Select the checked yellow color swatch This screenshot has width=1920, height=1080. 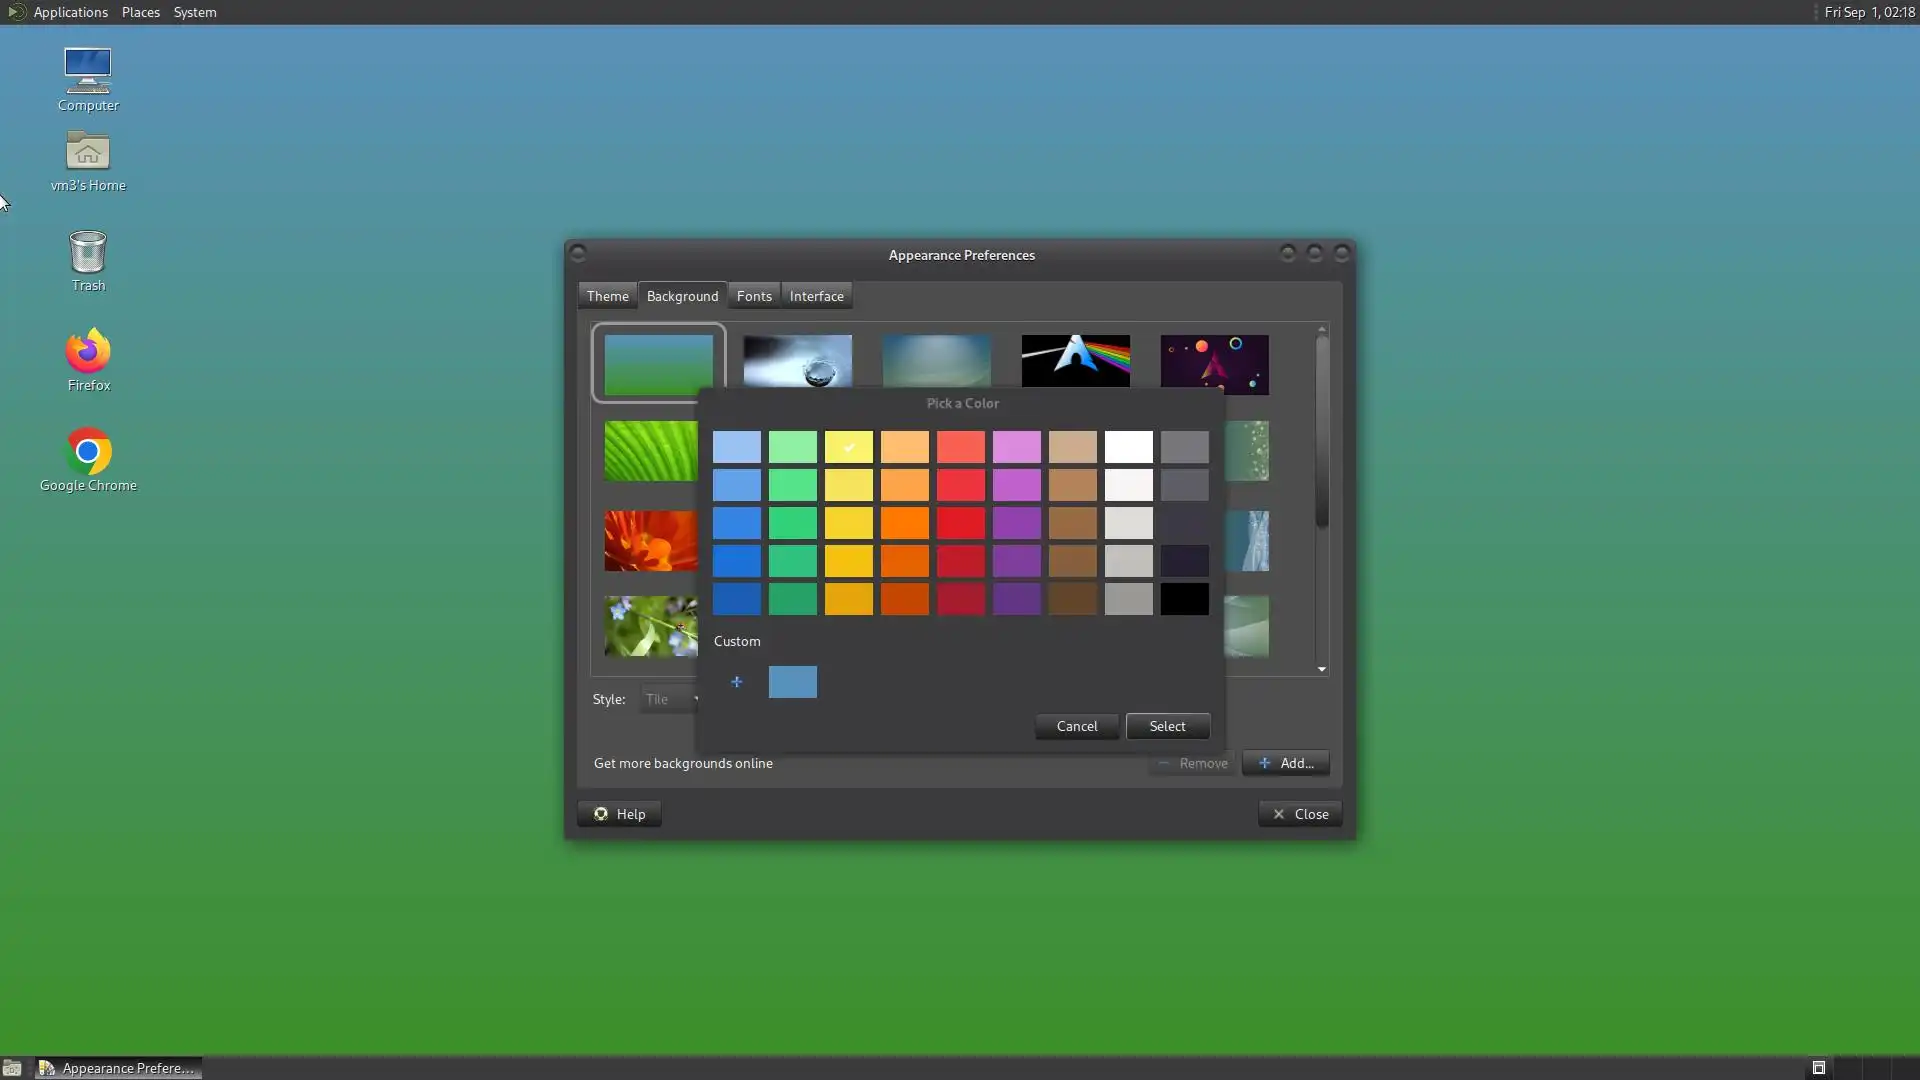click(849, 447)
